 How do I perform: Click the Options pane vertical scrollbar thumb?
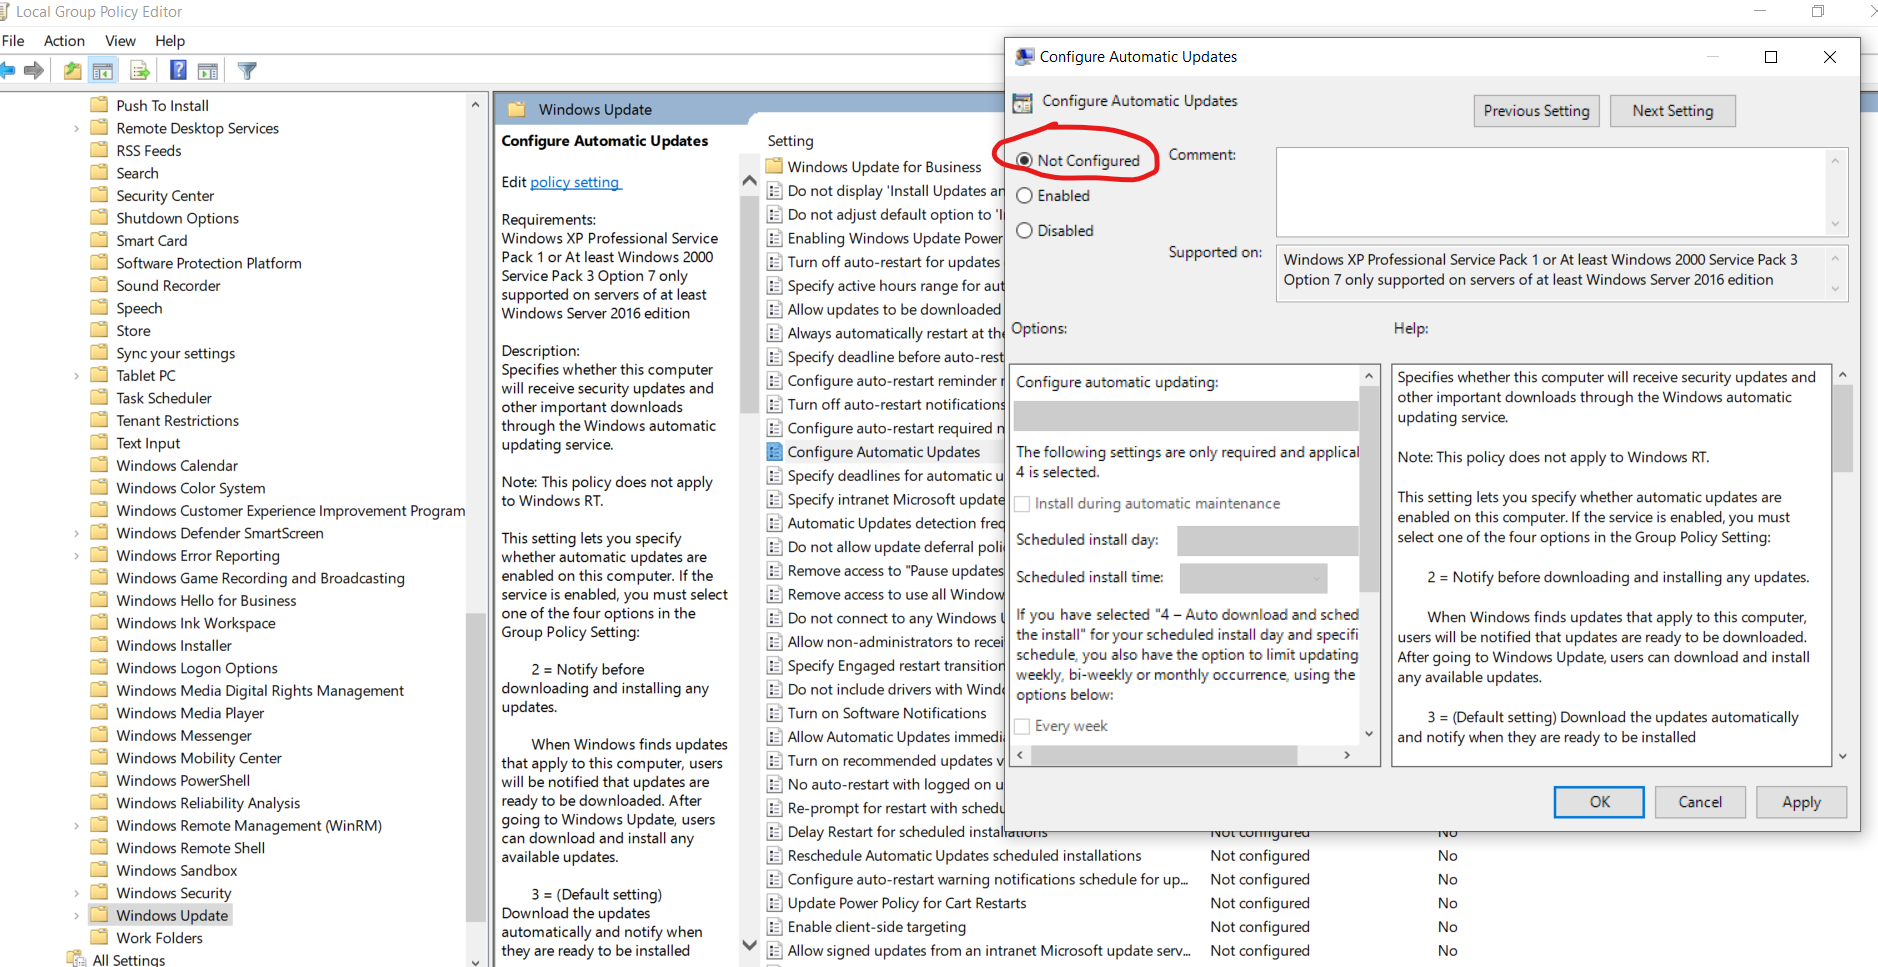coord(1369,489)
